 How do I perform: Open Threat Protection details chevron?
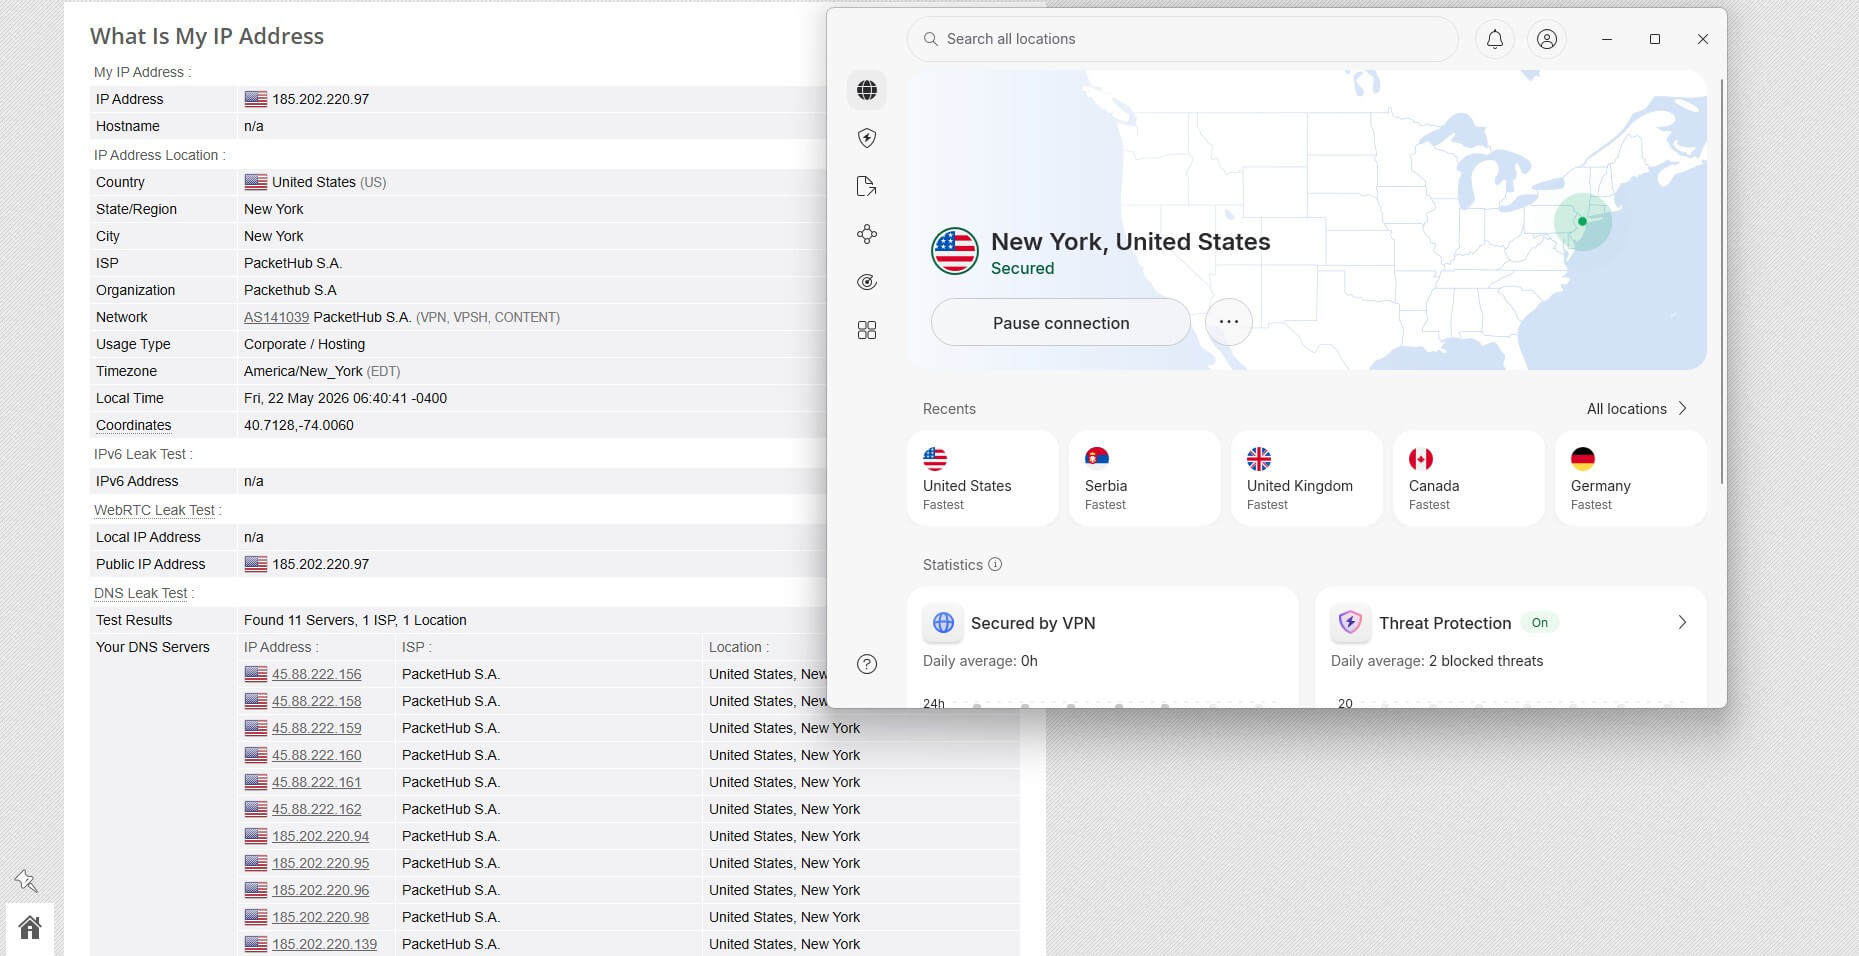pos(1682,622)
